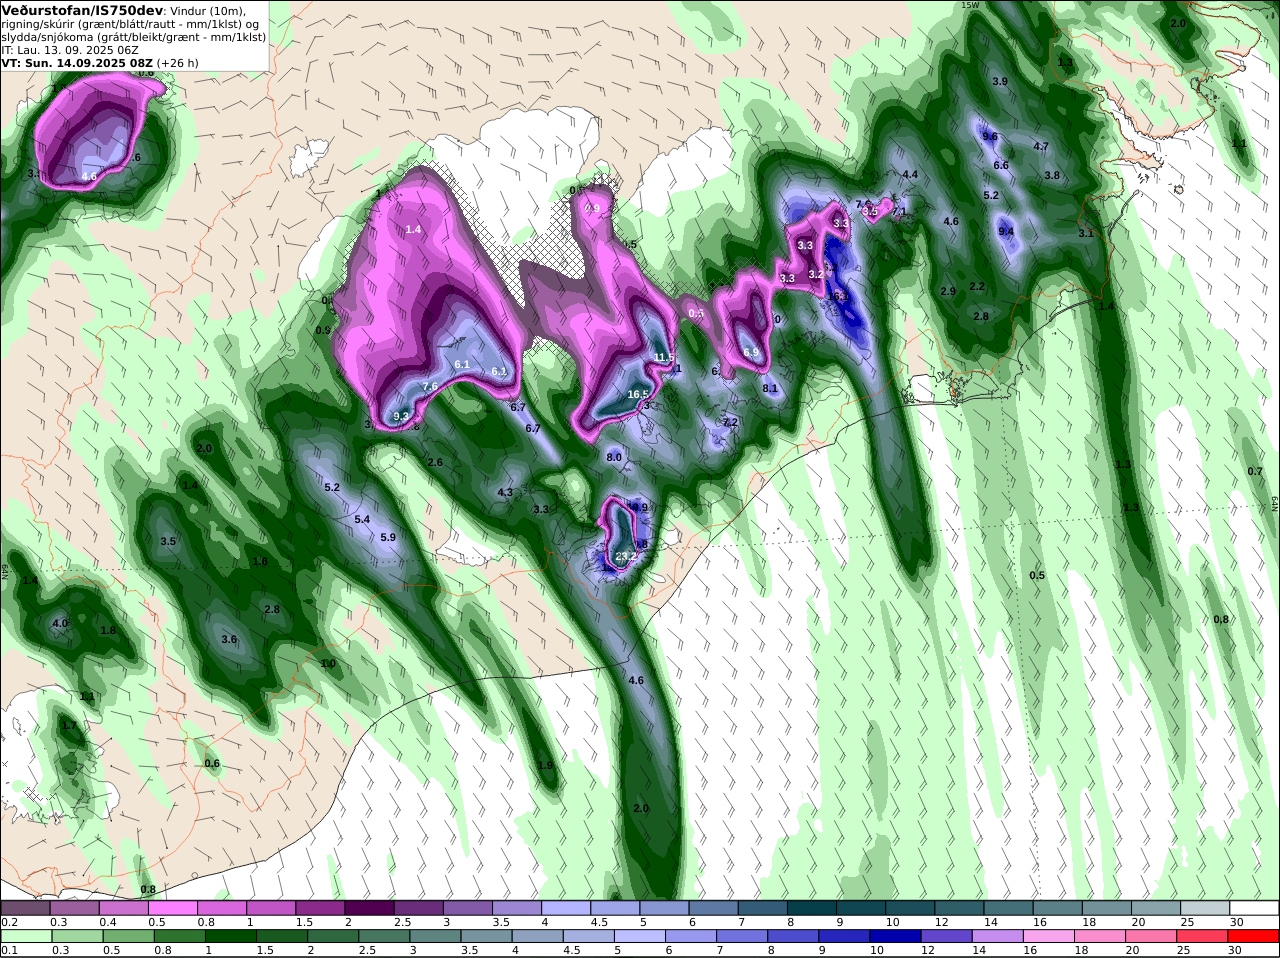Click the 2.2 precipitation value

977,287
